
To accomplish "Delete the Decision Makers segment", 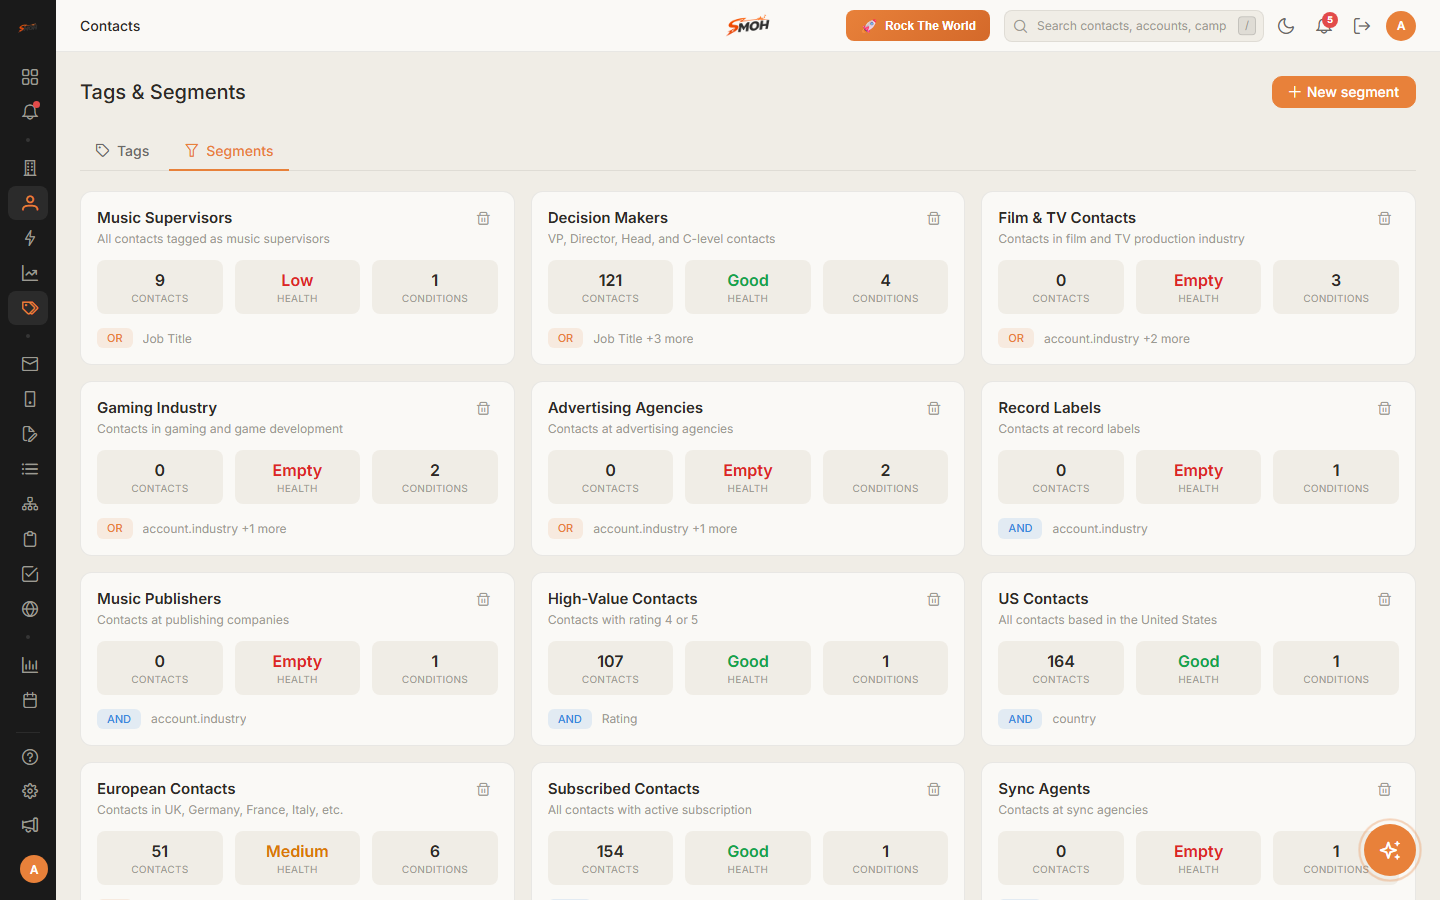I will pyautogui.click(x=934, y=218).
